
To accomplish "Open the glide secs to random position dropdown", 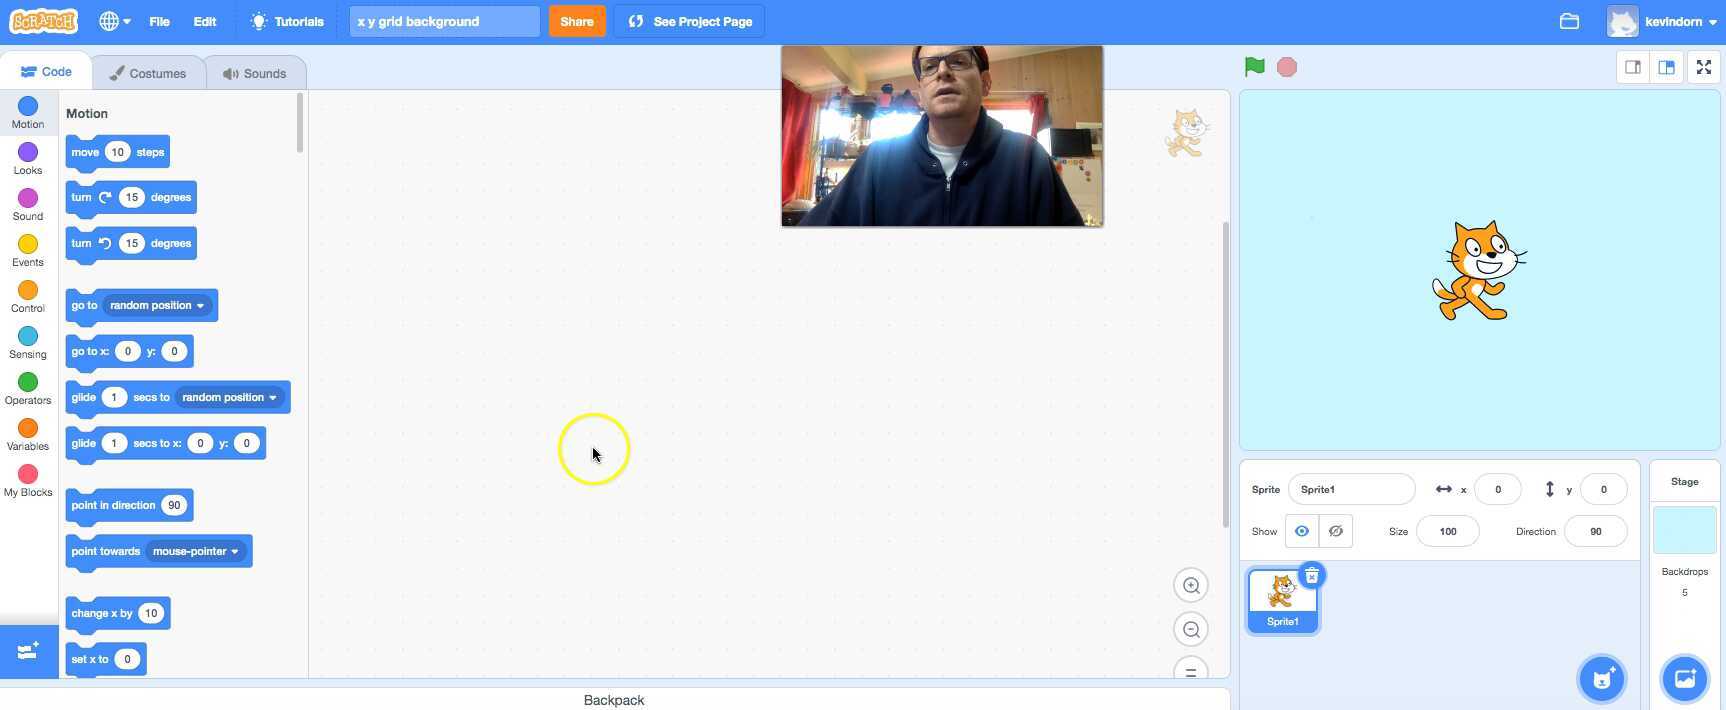I will 230,397.
